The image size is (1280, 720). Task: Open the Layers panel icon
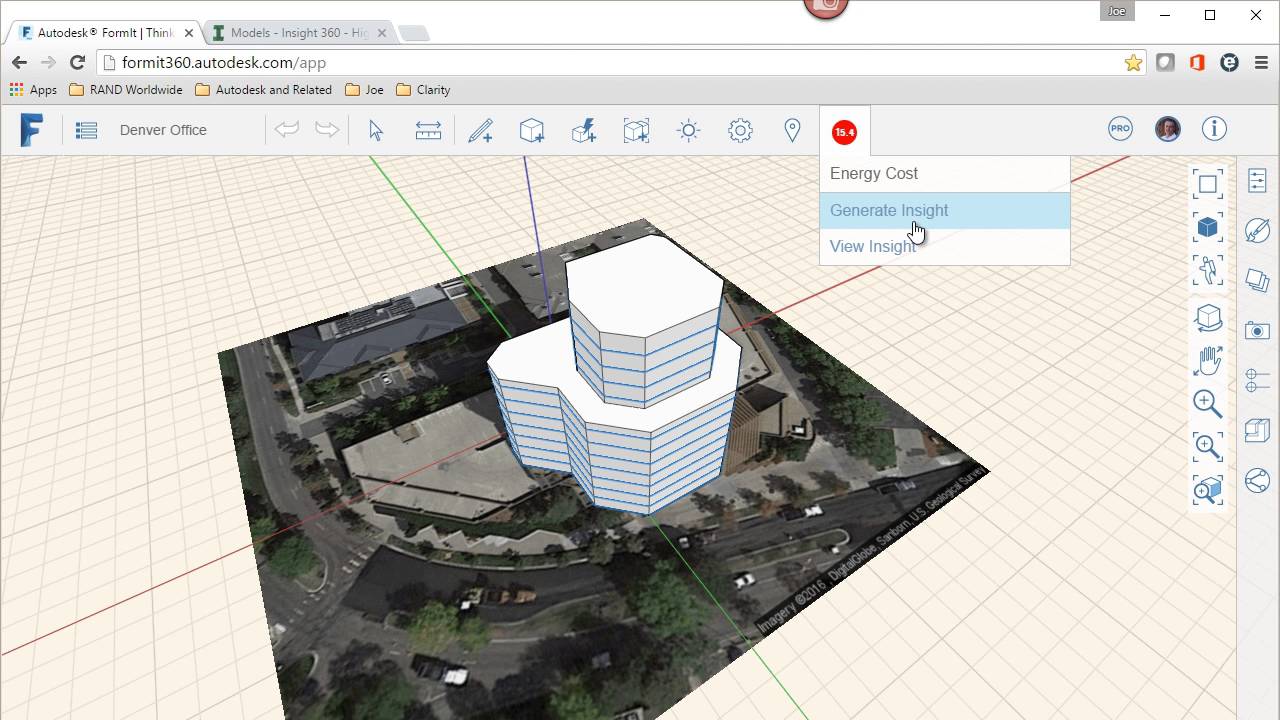(1257, 281)
